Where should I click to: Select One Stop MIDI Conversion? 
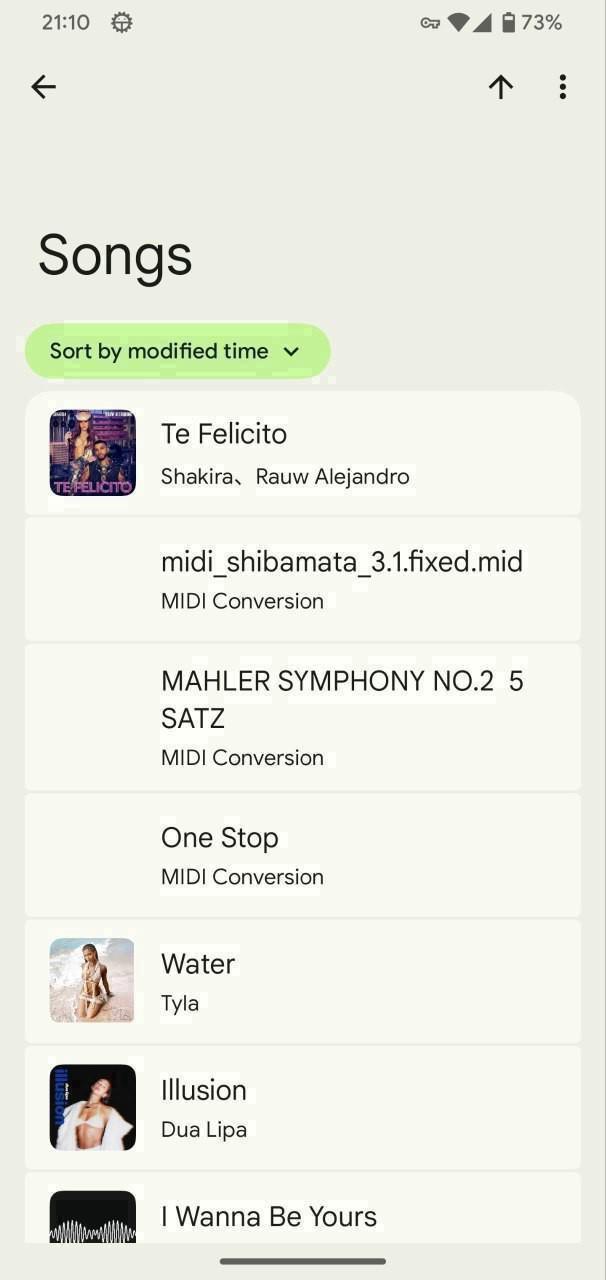[302, 855]
